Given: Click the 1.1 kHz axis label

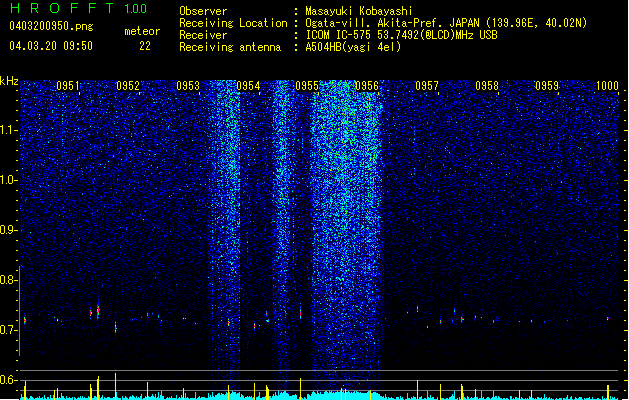Looking at the screenshot, I should click(x=8, y=130).
